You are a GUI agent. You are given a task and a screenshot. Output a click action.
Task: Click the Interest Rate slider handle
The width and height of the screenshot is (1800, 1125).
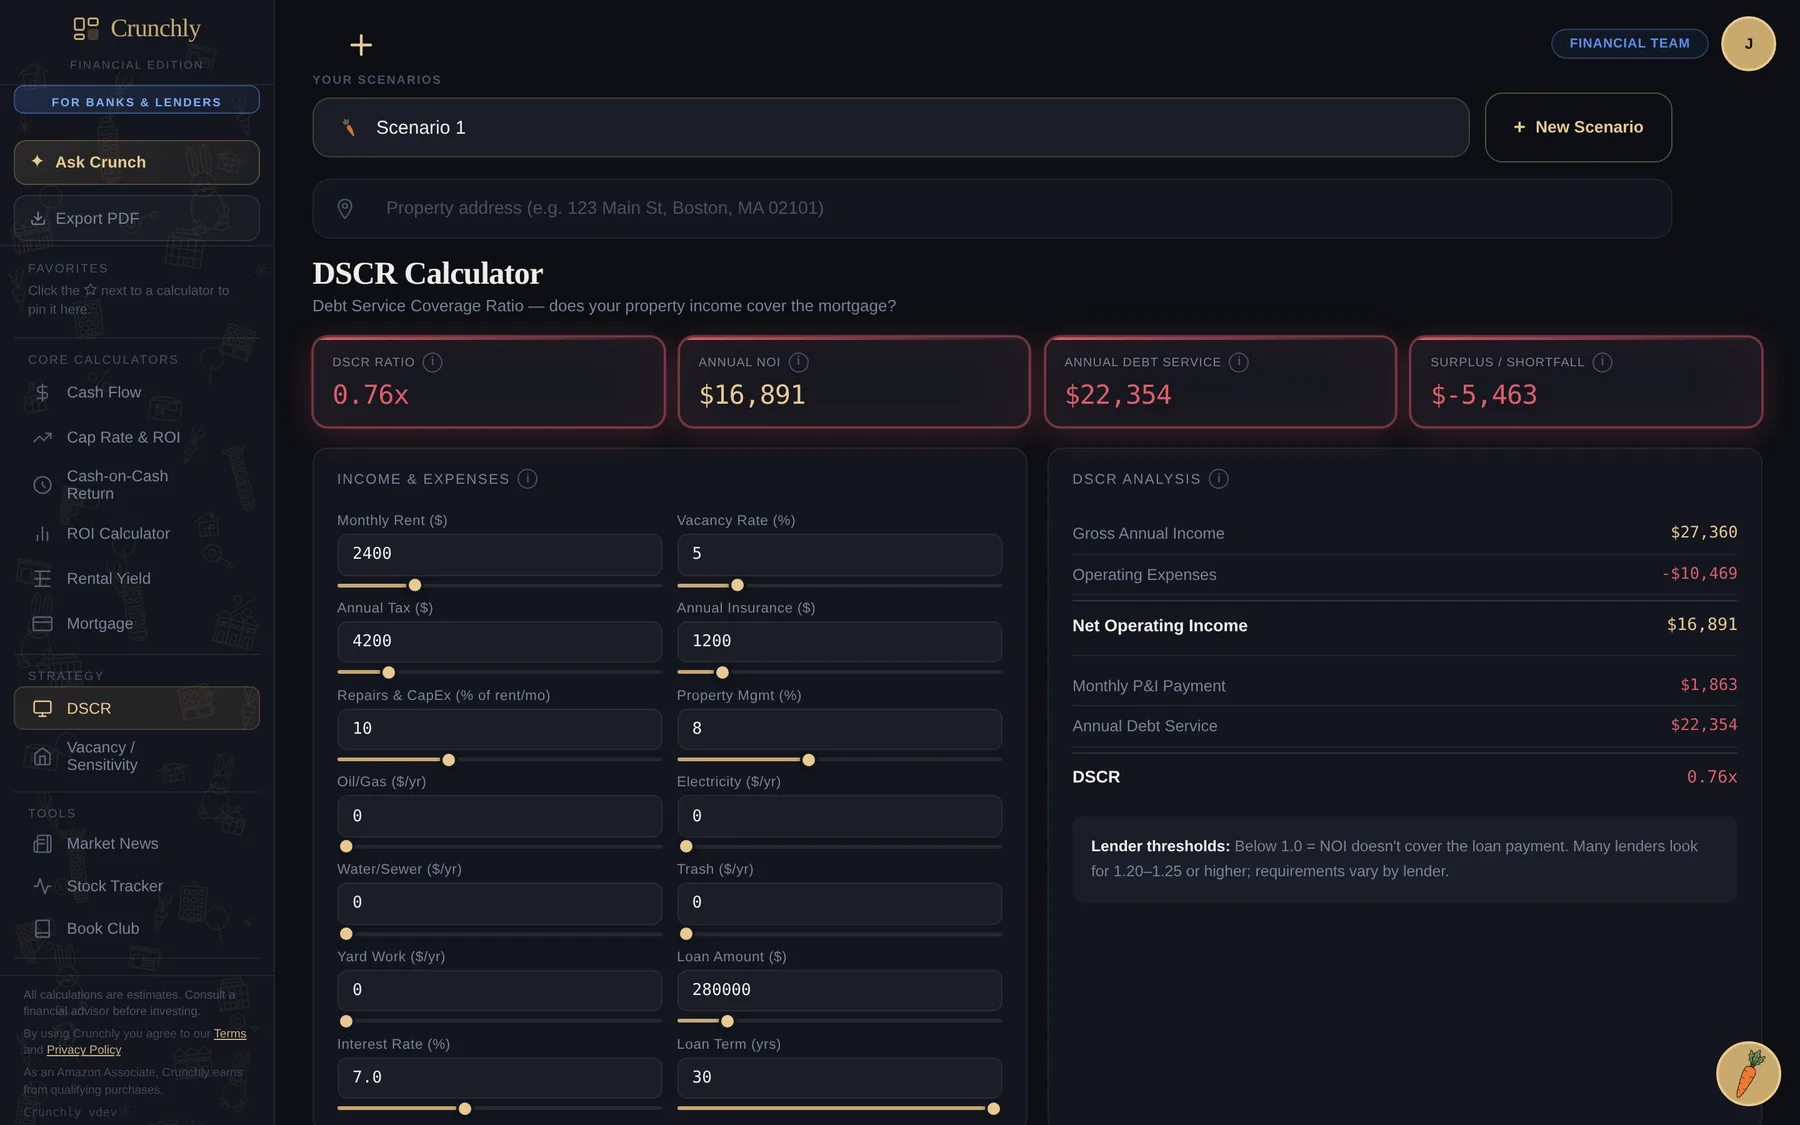pos(465,1108)
